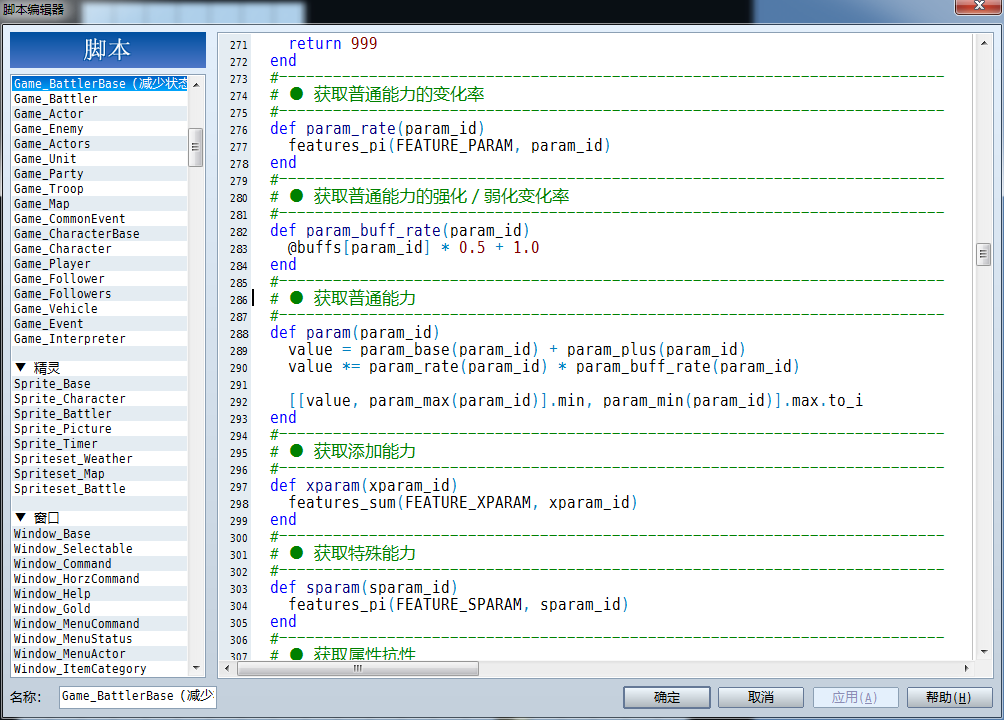Select Game_Enemy from the list
Viewport: 1004px width, 720px height.
click(101, 129)
